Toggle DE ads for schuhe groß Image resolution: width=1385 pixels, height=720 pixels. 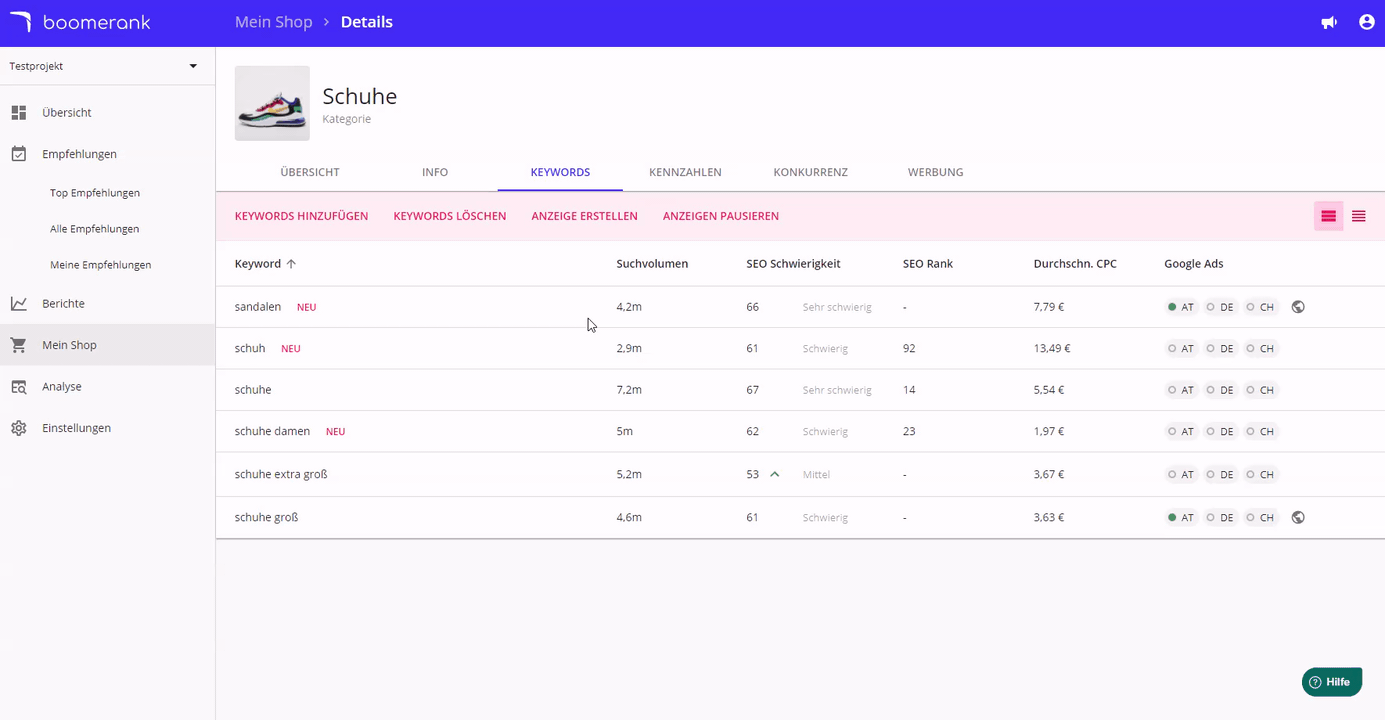point(1220,518)
